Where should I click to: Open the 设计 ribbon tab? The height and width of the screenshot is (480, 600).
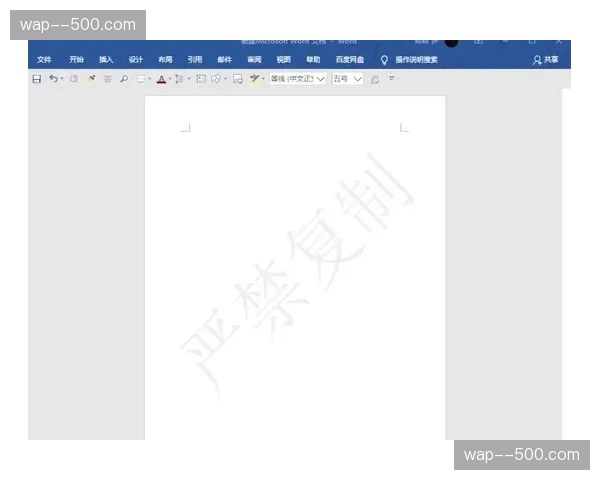click(x=135, y=60)
